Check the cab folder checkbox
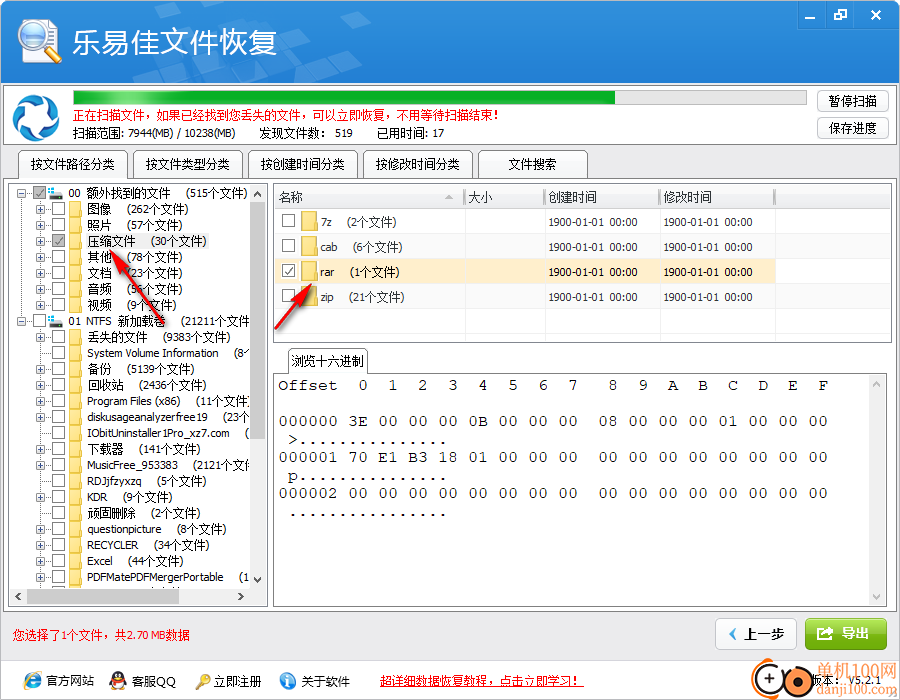Image resolution: width=900 pixels, height=700 pixels. click(289, 246)
